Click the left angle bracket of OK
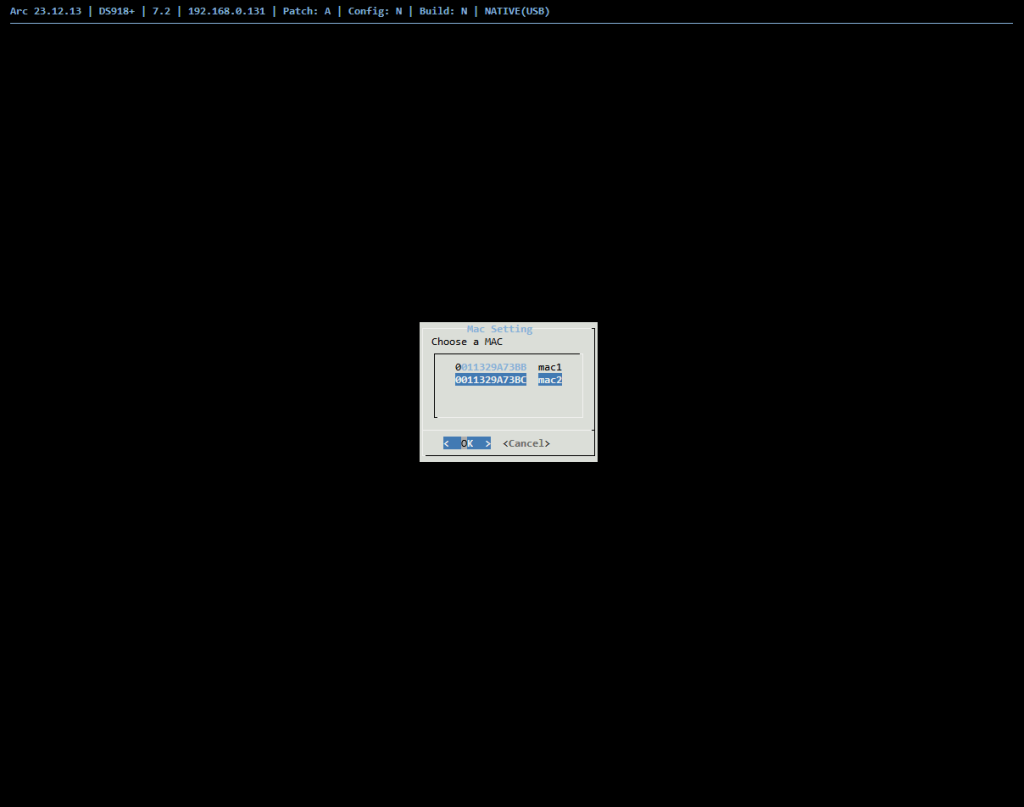 [x=447, y=443]
